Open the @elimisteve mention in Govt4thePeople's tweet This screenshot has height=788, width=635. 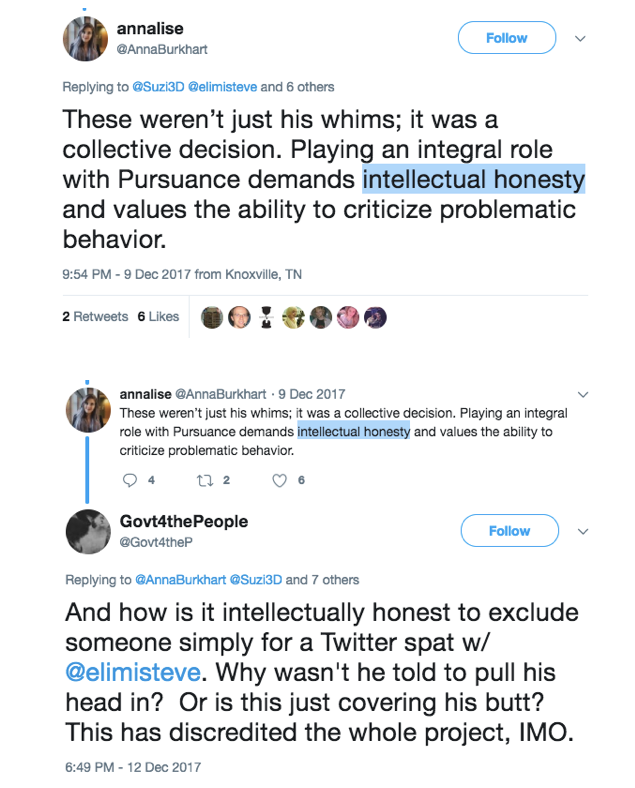133,672
